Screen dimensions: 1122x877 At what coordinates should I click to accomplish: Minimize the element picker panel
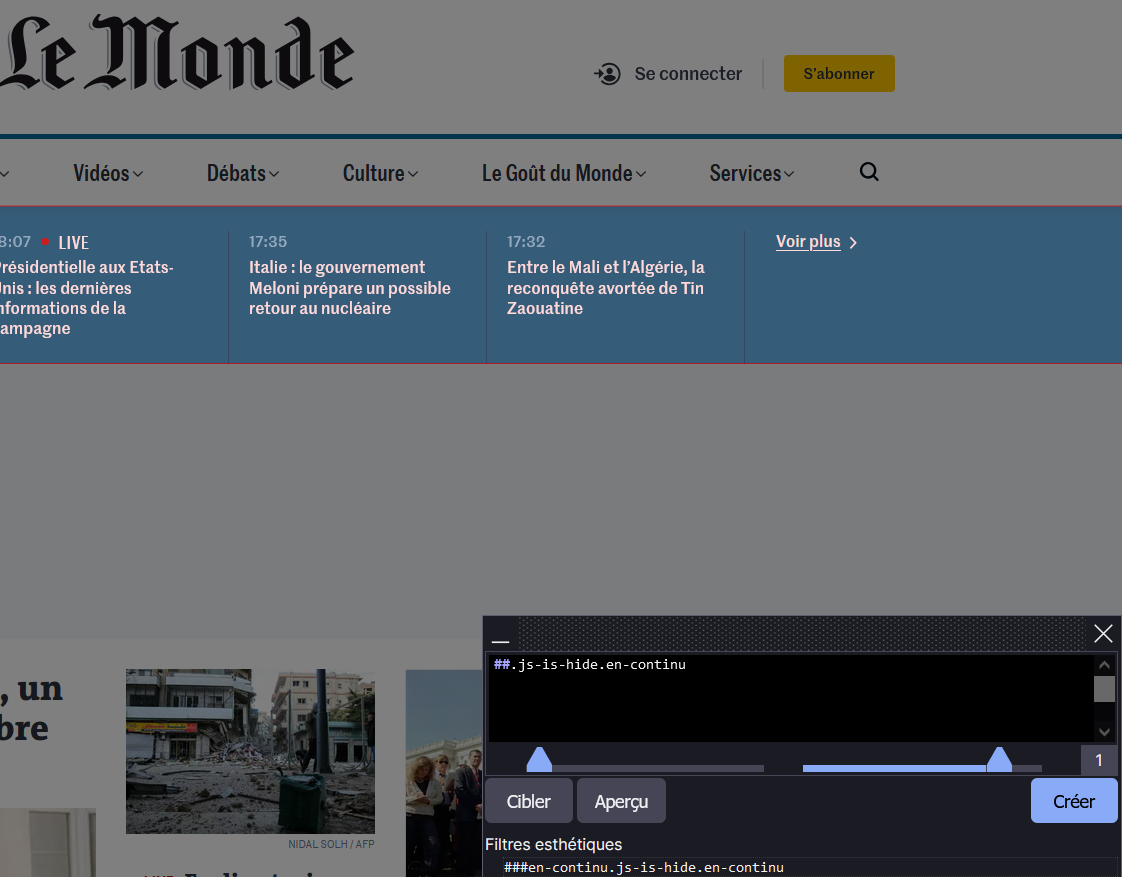coord(500,634)
